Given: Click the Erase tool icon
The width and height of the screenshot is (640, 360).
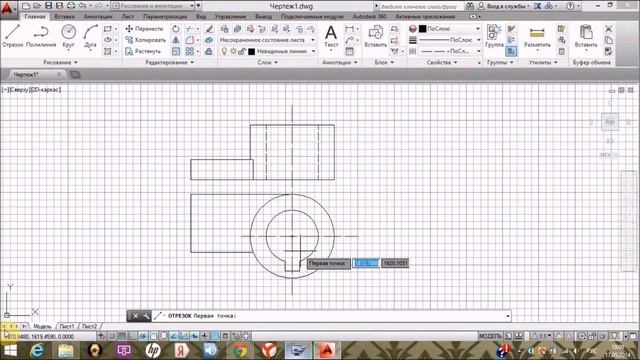Looking at the screenshot, I should click(x=209, y=29).
